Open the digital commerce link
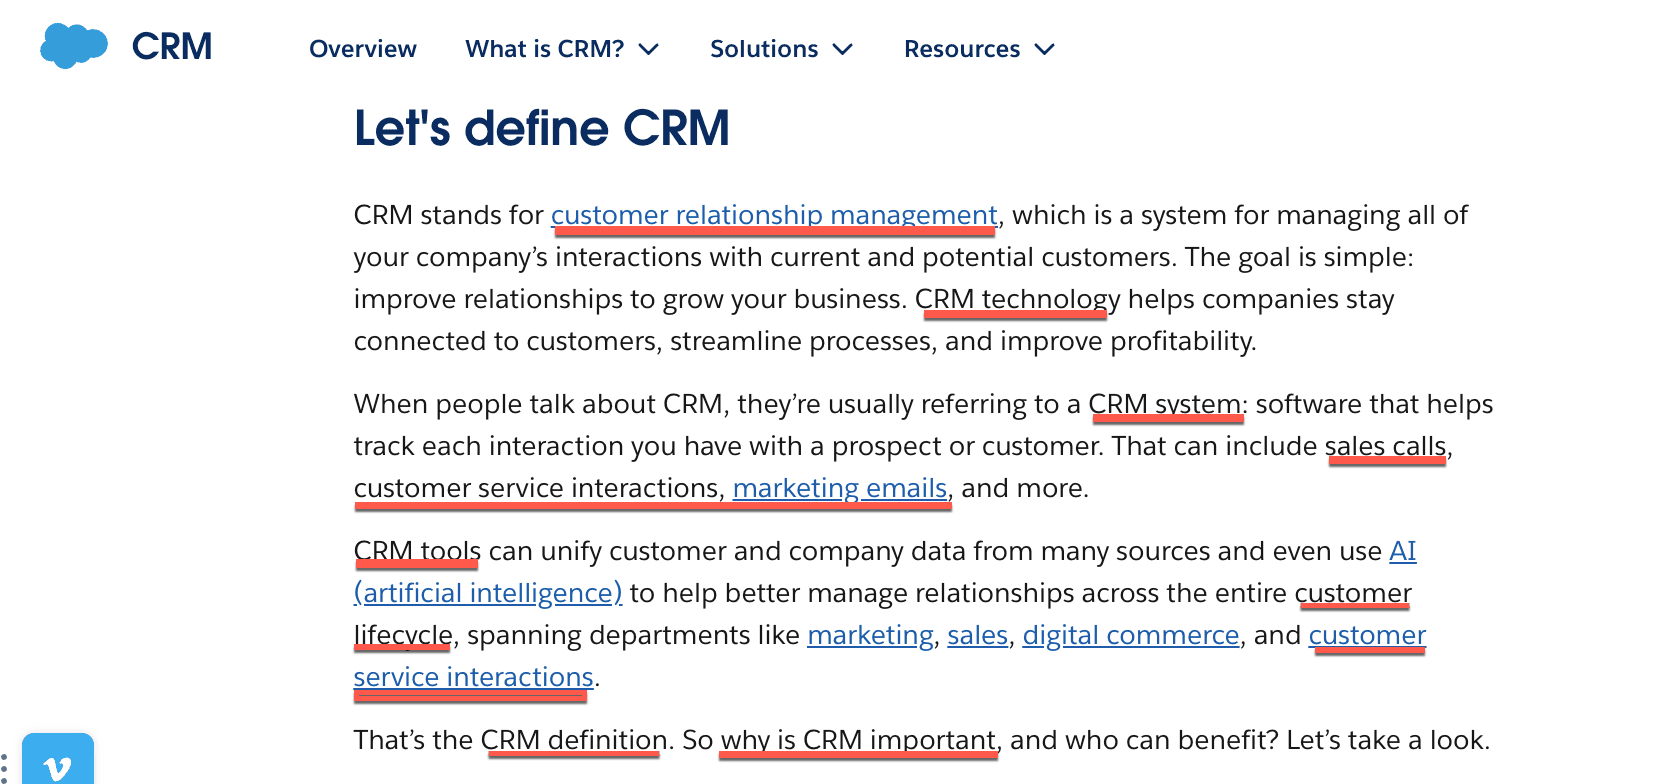 click(1130, 635)
